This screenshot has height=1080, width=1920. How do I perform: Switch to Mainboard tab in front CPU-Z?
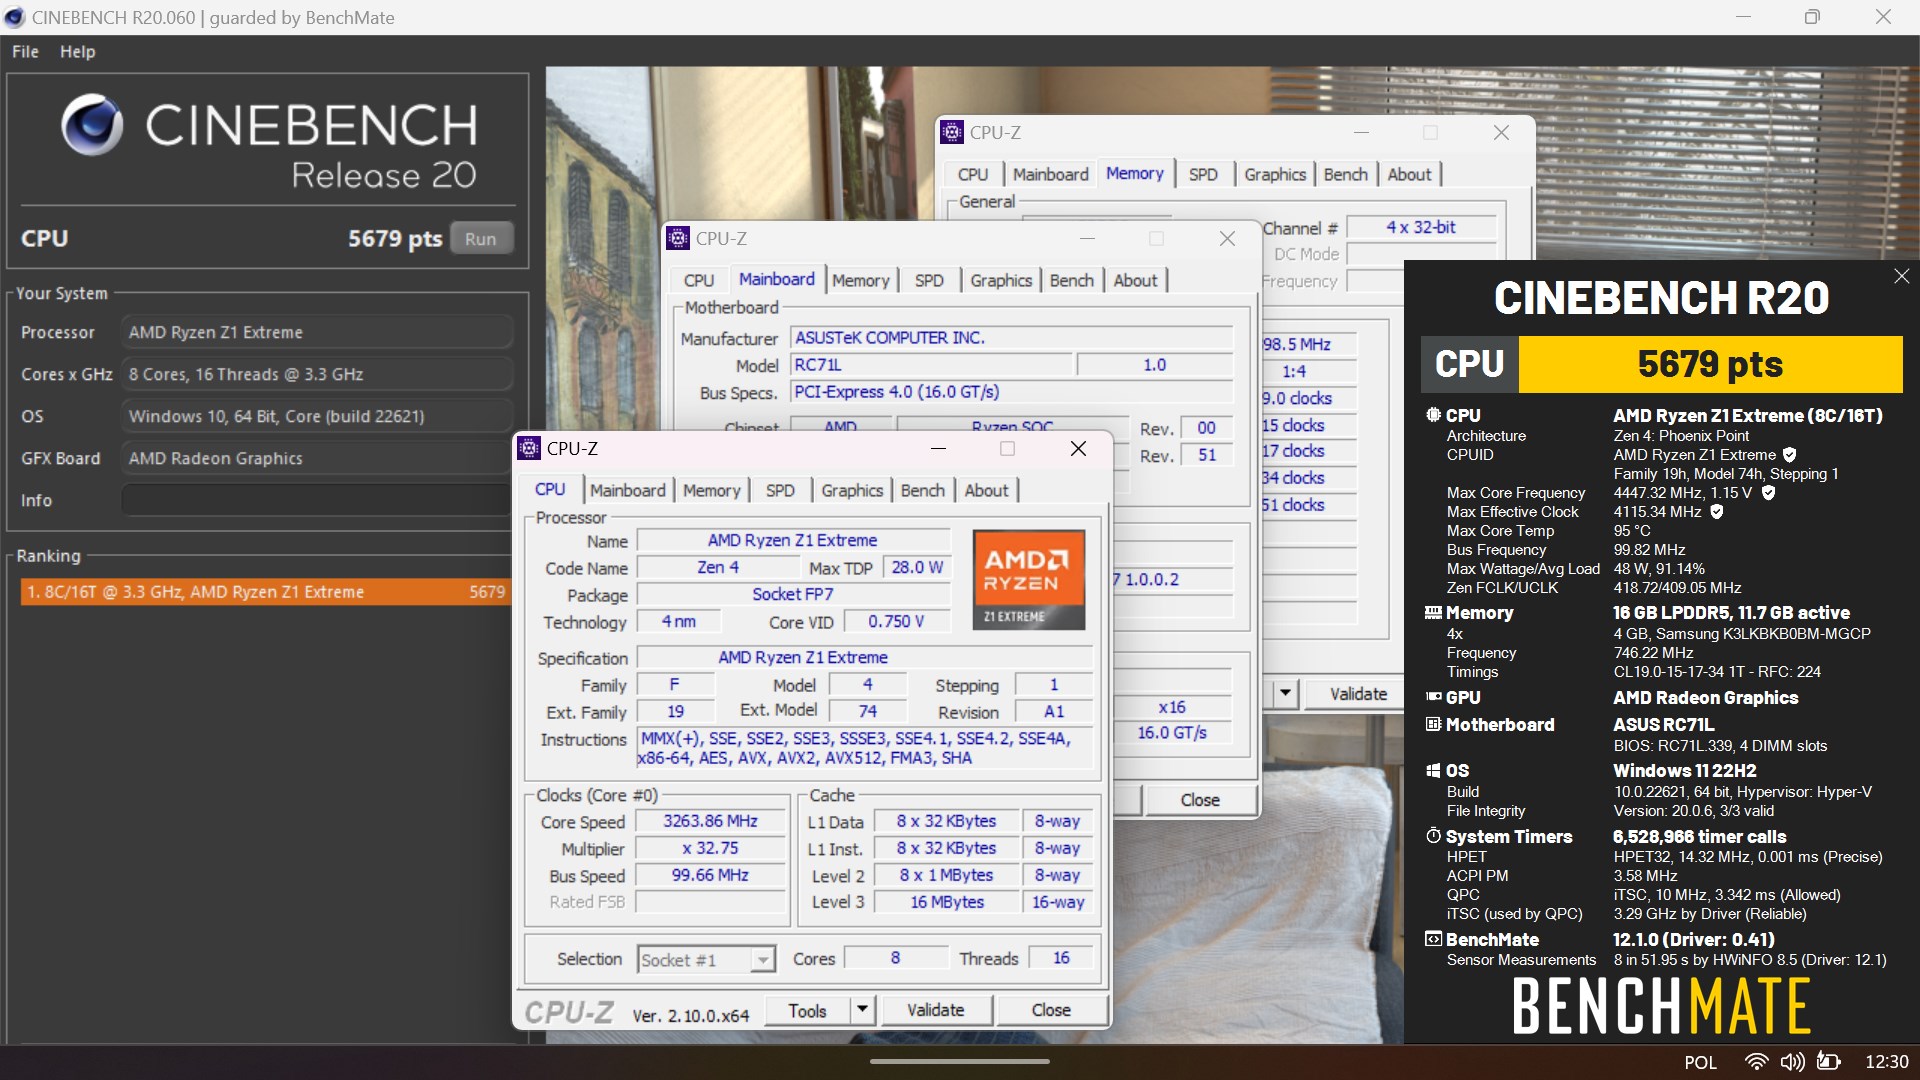(x=627, y=490)
